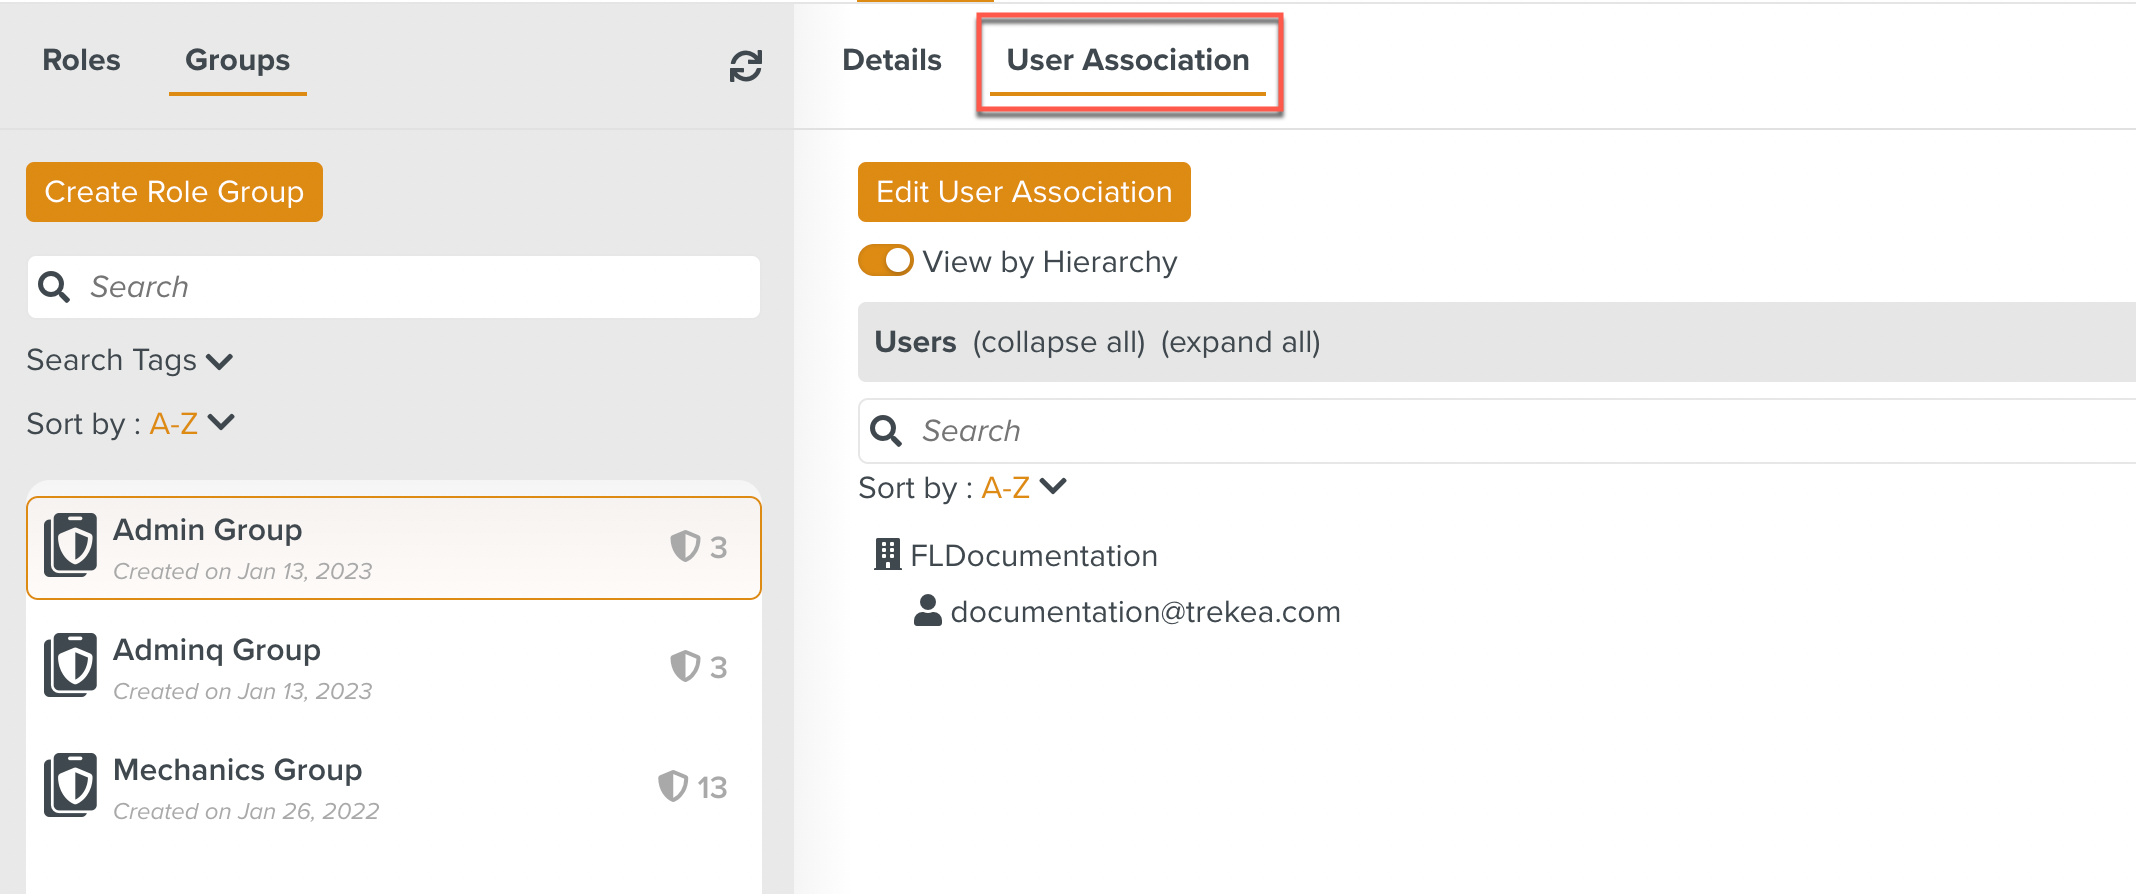Click the expand all link
The image size is (2136, 894).
click(1240, 342)
